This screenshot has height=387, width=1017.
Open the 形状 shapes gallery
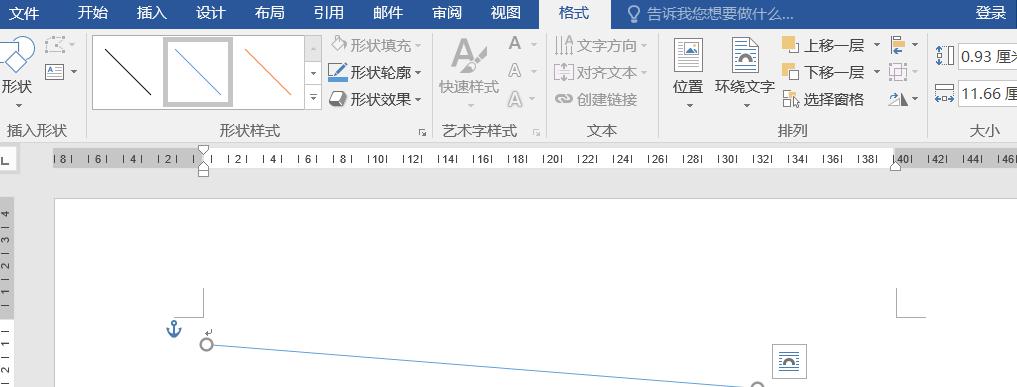click(17, 73)
